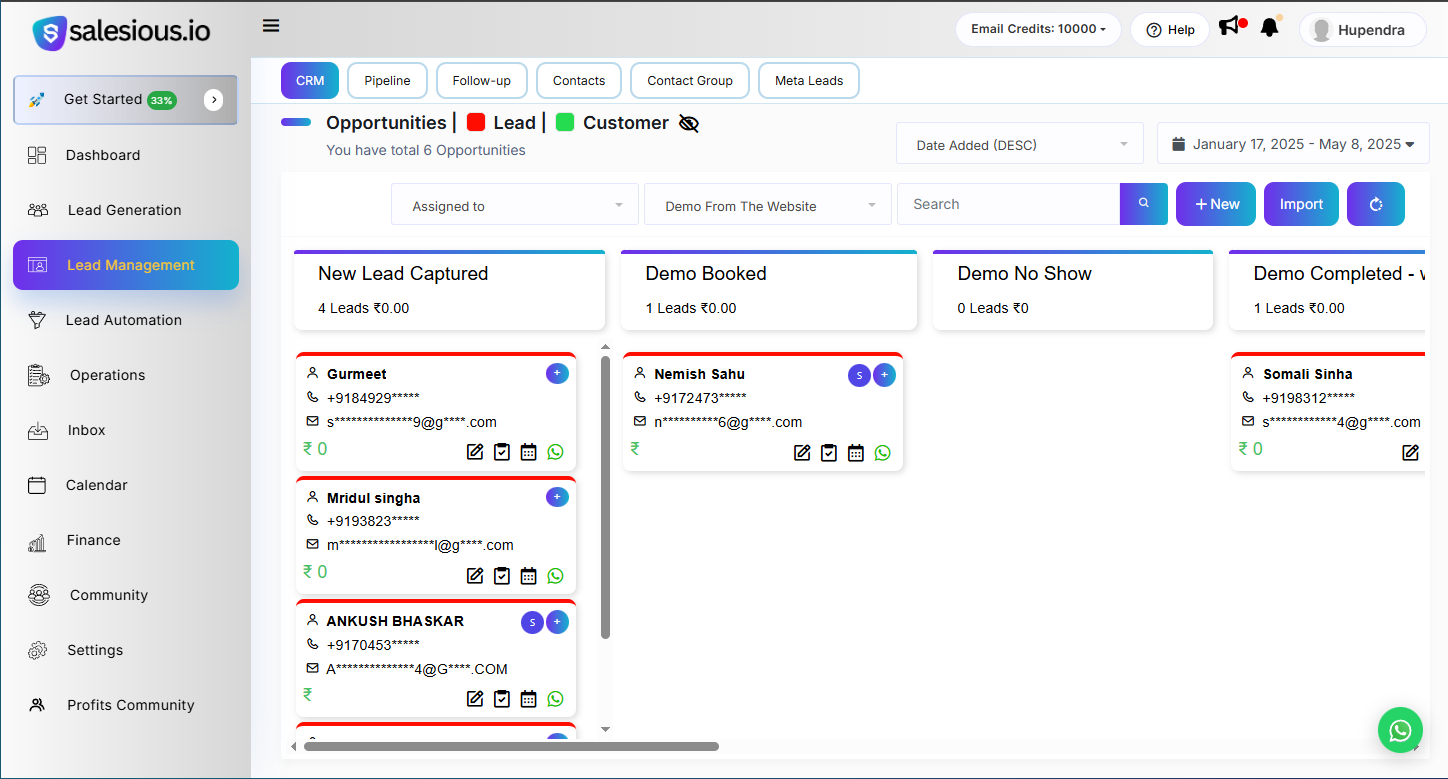Click the Import button
The image size is (1448, 779).
click(x=1301, y=204)
